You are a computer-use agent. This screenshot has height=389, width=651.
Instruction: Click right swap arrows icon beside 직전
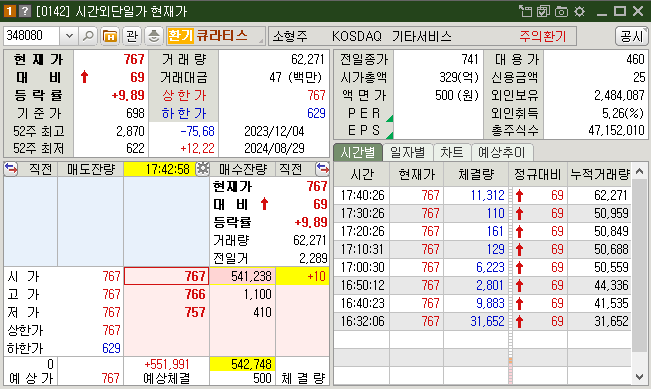coord(322,169)
